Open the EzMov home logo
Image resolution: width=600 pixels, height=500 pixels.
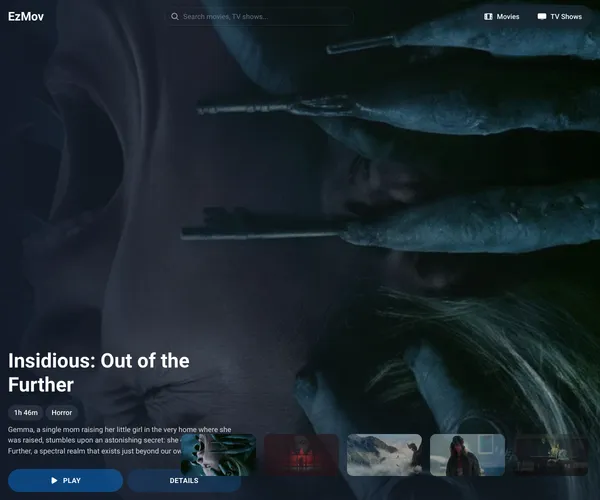pos(26,16)
